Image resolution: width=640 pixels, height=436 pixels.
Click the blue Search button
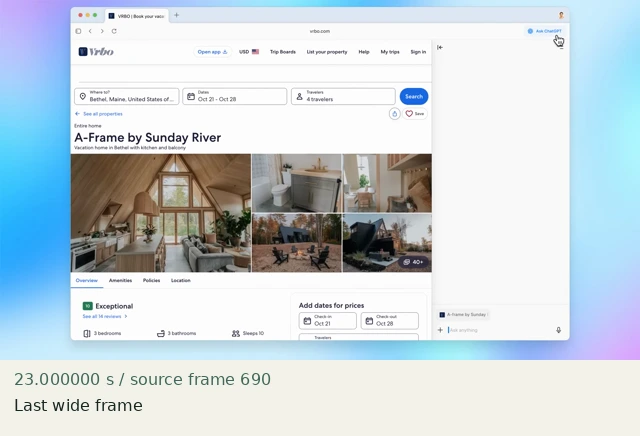414,96
